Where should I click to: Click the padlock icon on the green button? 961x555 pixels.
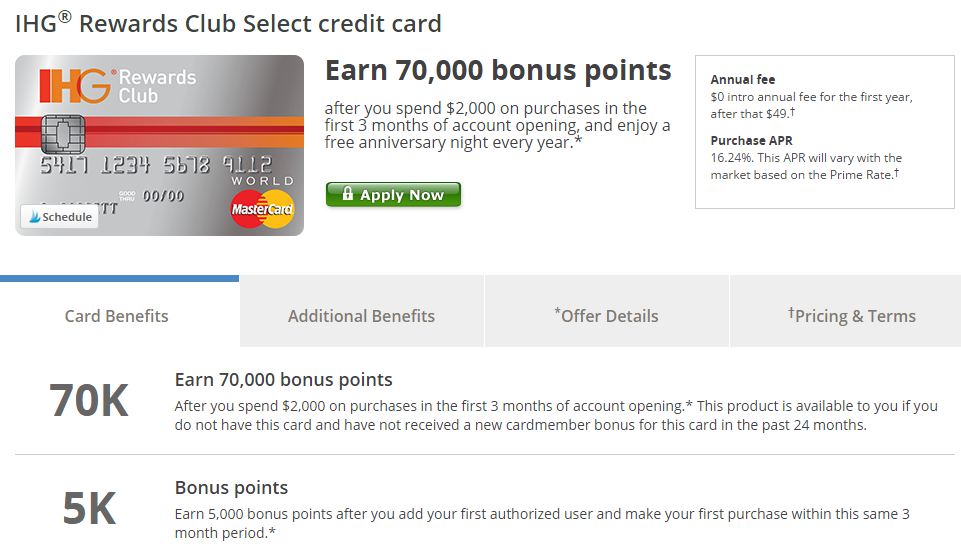[x=347, y=195]
